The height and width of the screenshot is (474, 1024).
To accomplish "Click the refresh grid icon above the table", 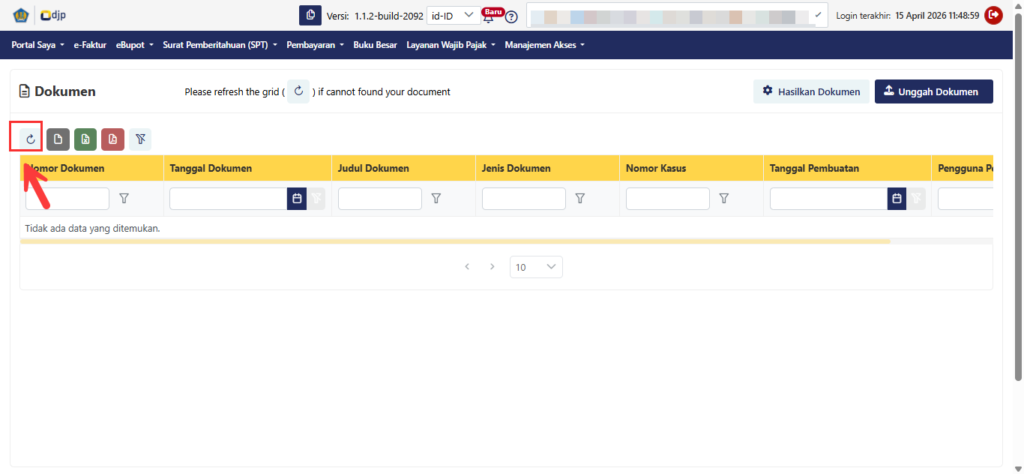I will click(31, 139).
